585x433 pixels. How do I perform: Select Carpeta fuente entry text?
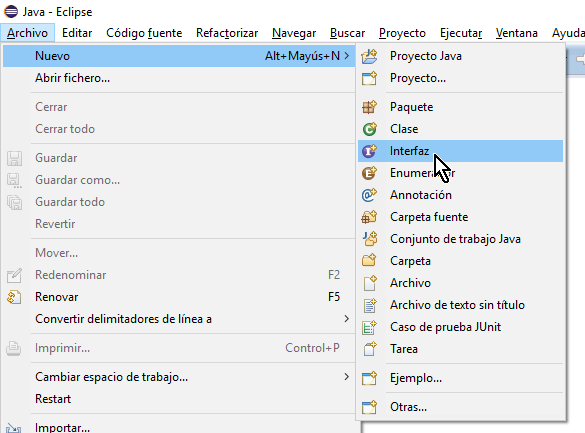click(x=429, y=217)
